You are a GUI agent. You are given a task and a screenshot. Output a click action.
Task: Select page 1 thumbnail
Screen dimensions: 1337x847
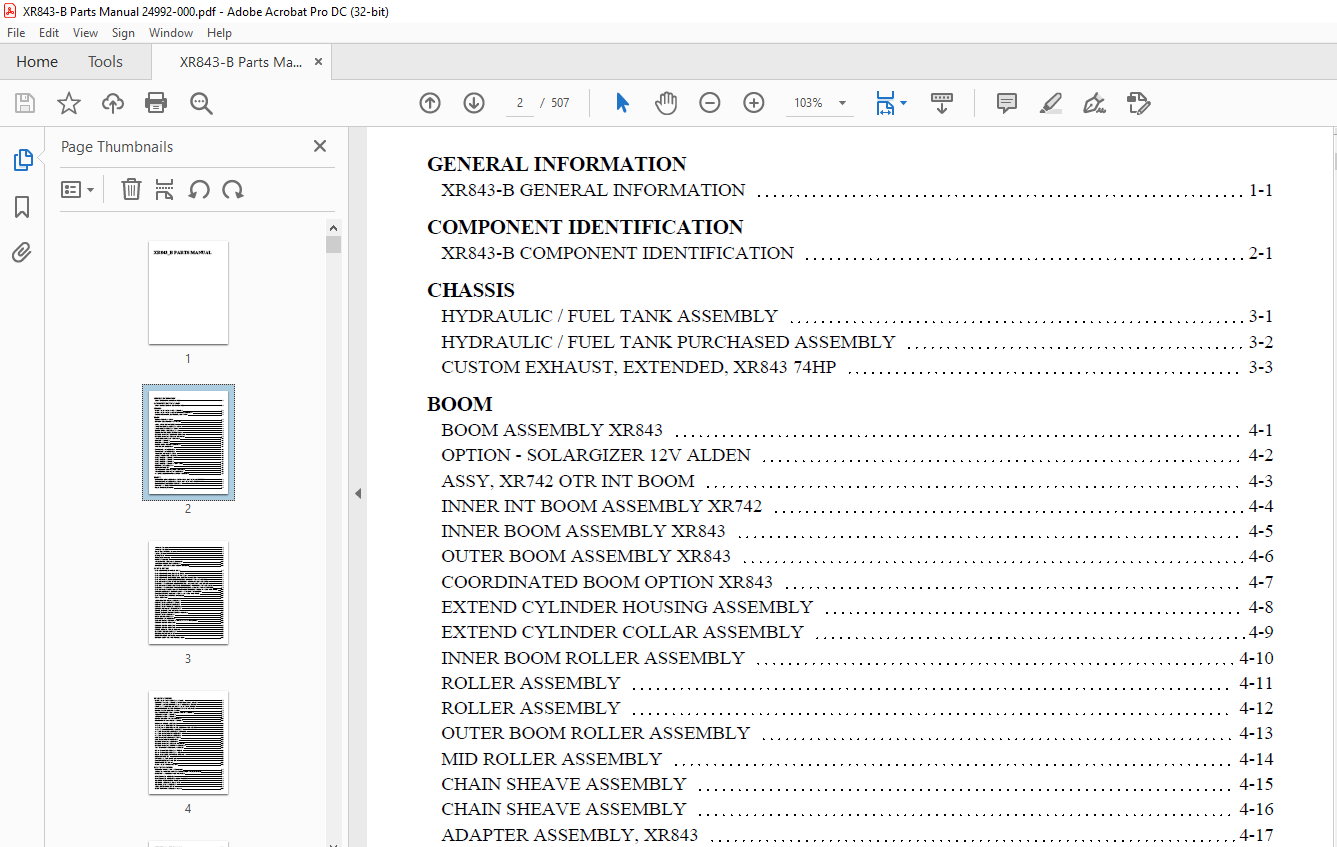(x=188, y=292)
